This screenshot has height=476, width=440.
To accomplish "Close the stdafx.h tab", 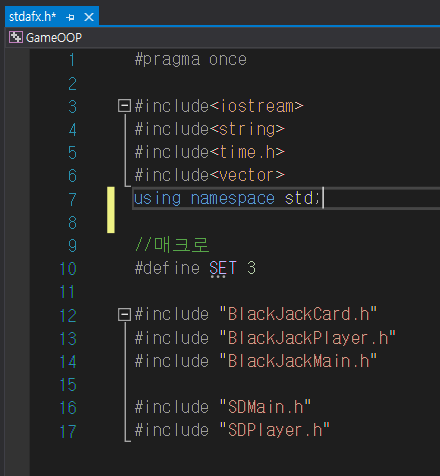I will point(89,17).
